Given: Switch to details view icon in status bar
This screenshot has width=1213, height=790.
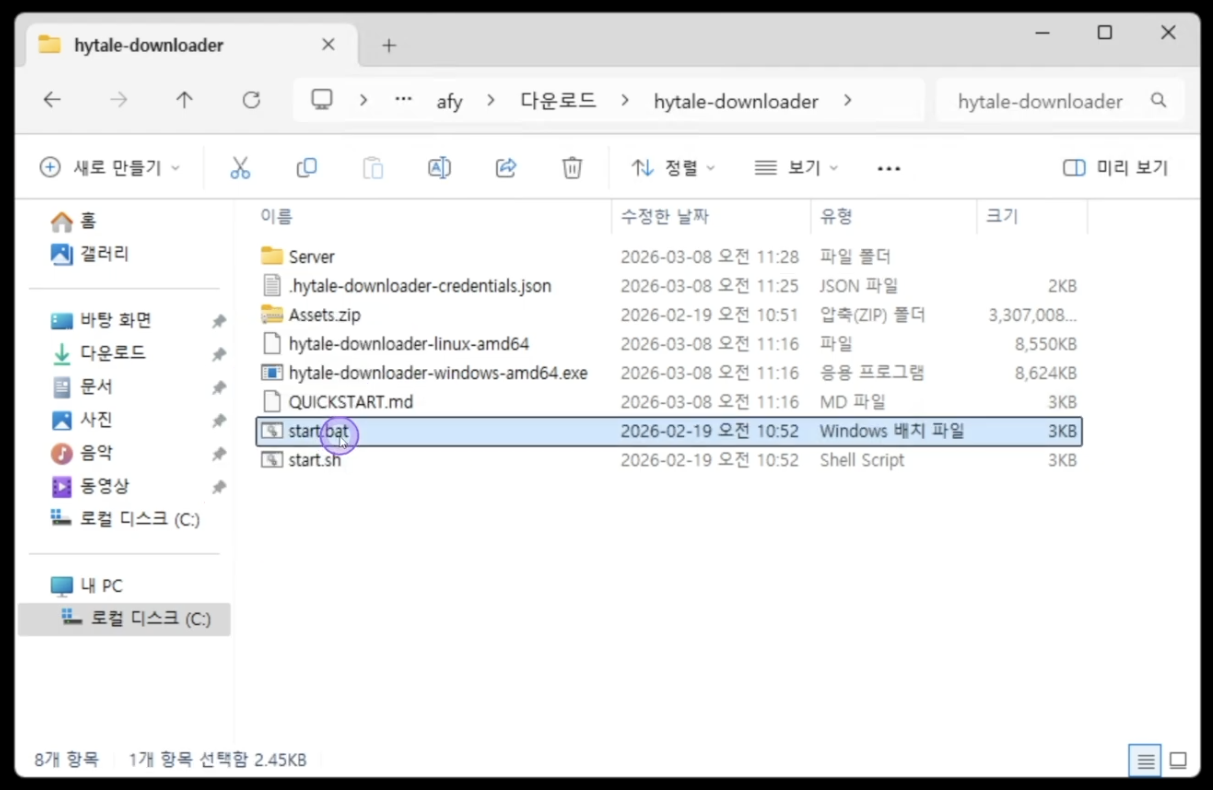Looking at the screenshot, I should coord(1146,761).
